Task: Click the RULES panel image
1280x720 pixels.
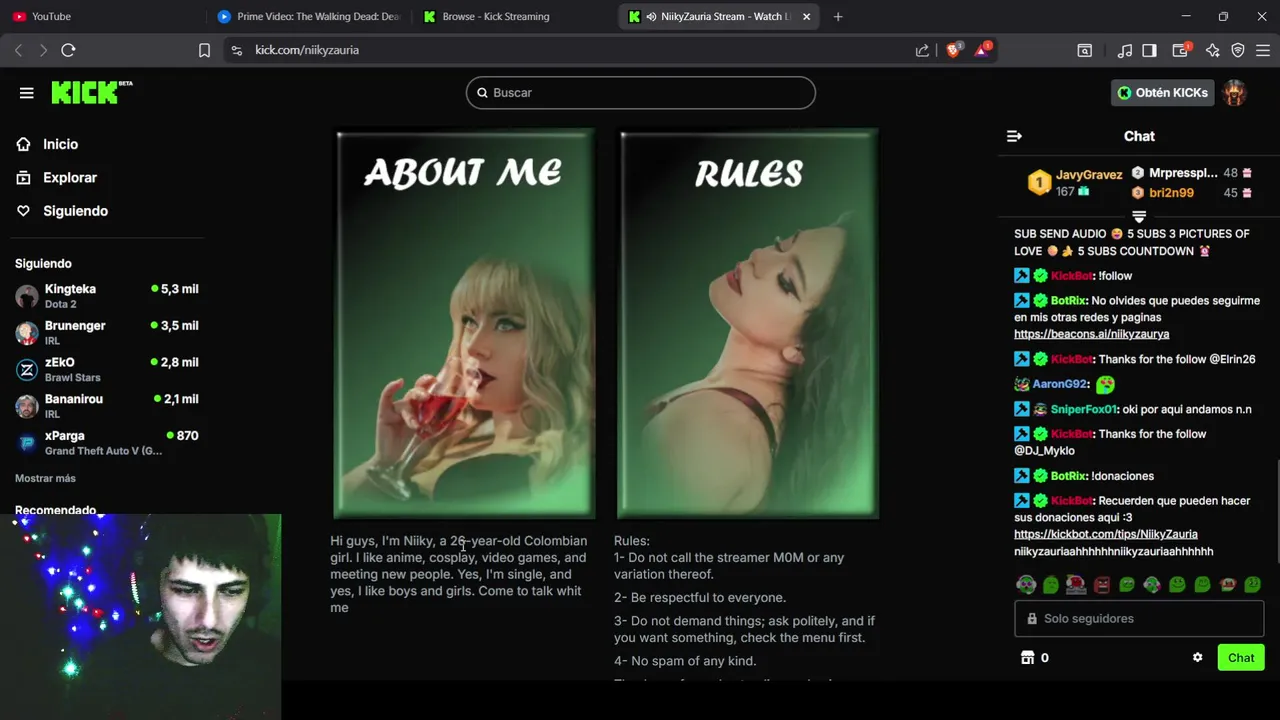Action: point(748,323)
